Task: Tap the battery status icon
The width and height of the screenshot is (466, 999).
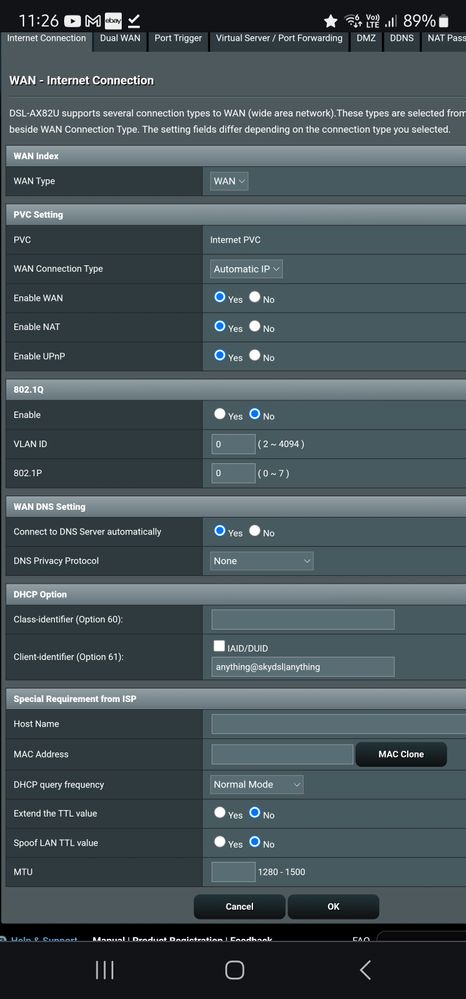Action: point(444,21)
